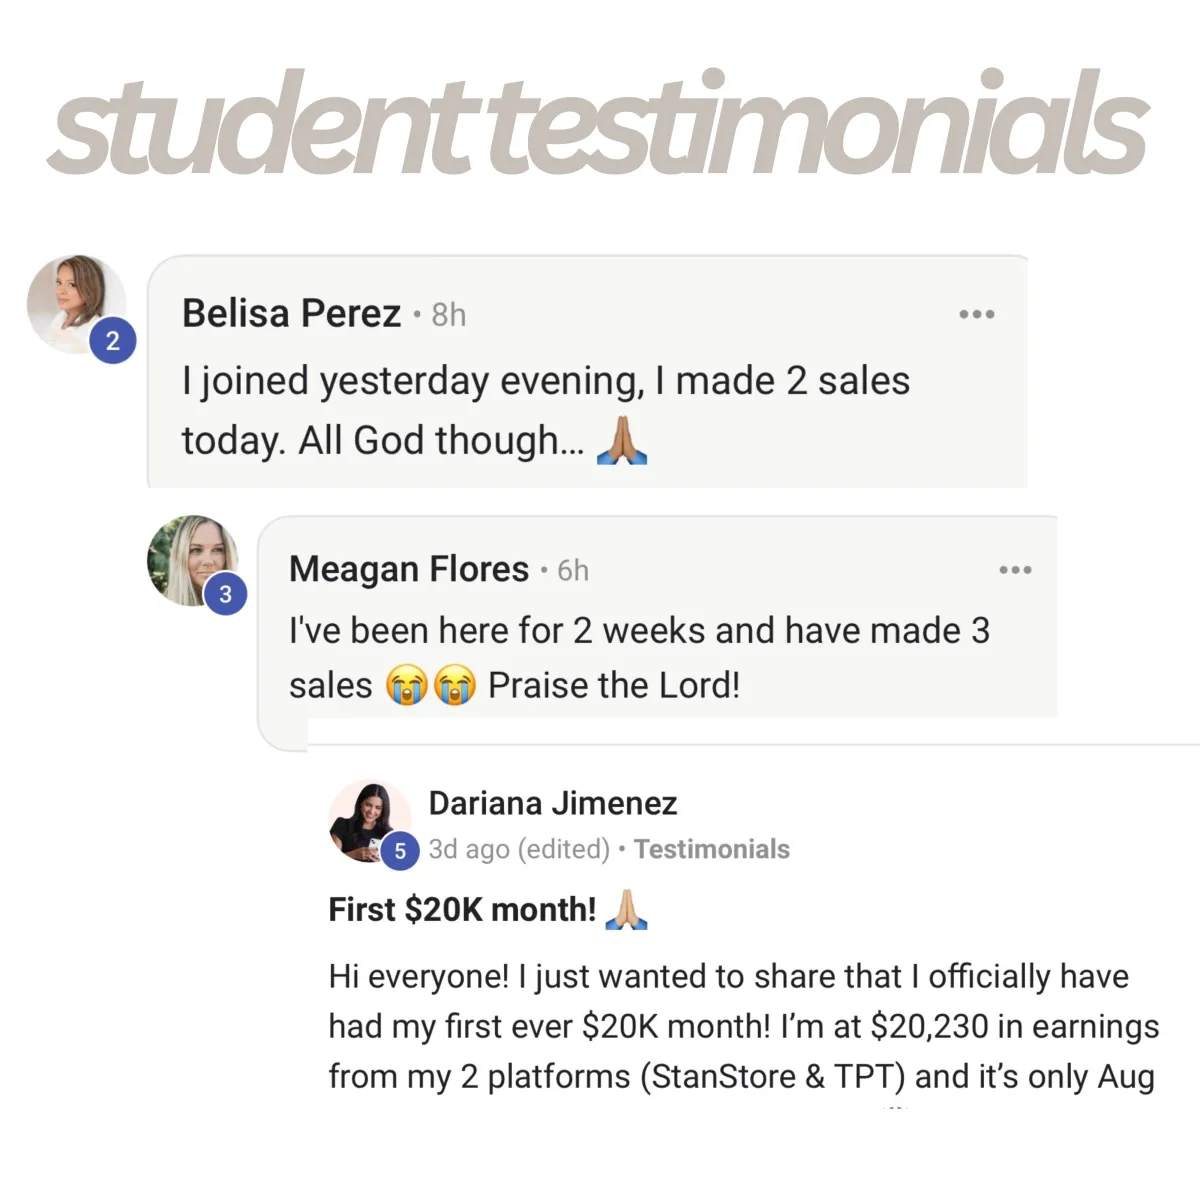Click the praying hands emoji beside the post title

pos(627,909)
